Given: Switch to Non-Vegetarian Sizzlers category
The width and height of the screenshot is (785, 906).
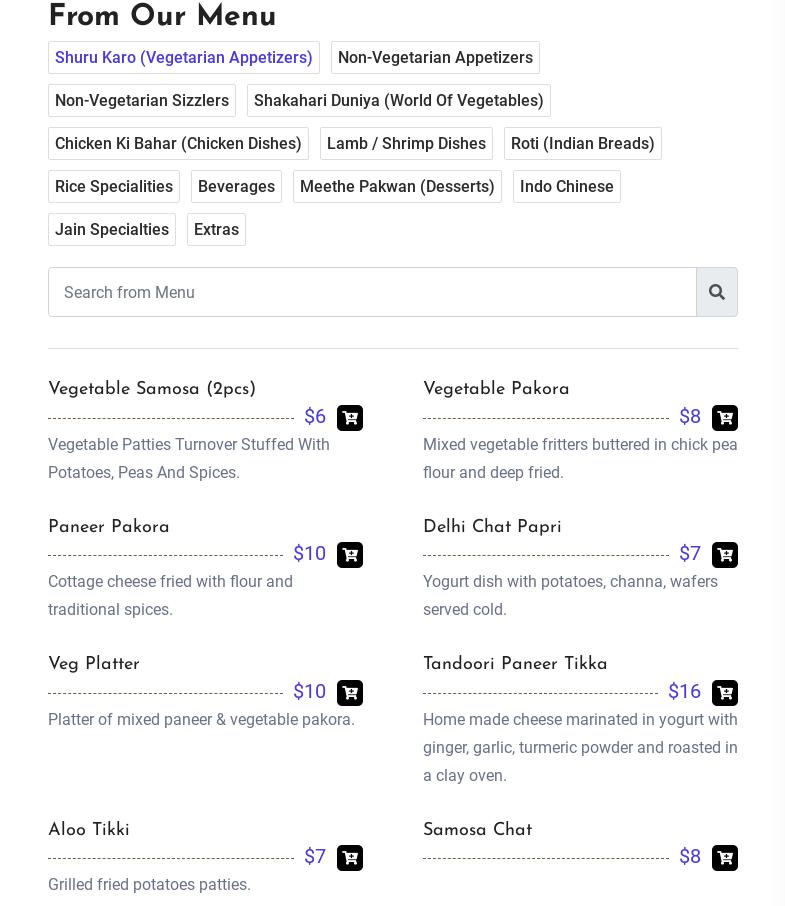Looking at the screenshot, I should [142, 101].
